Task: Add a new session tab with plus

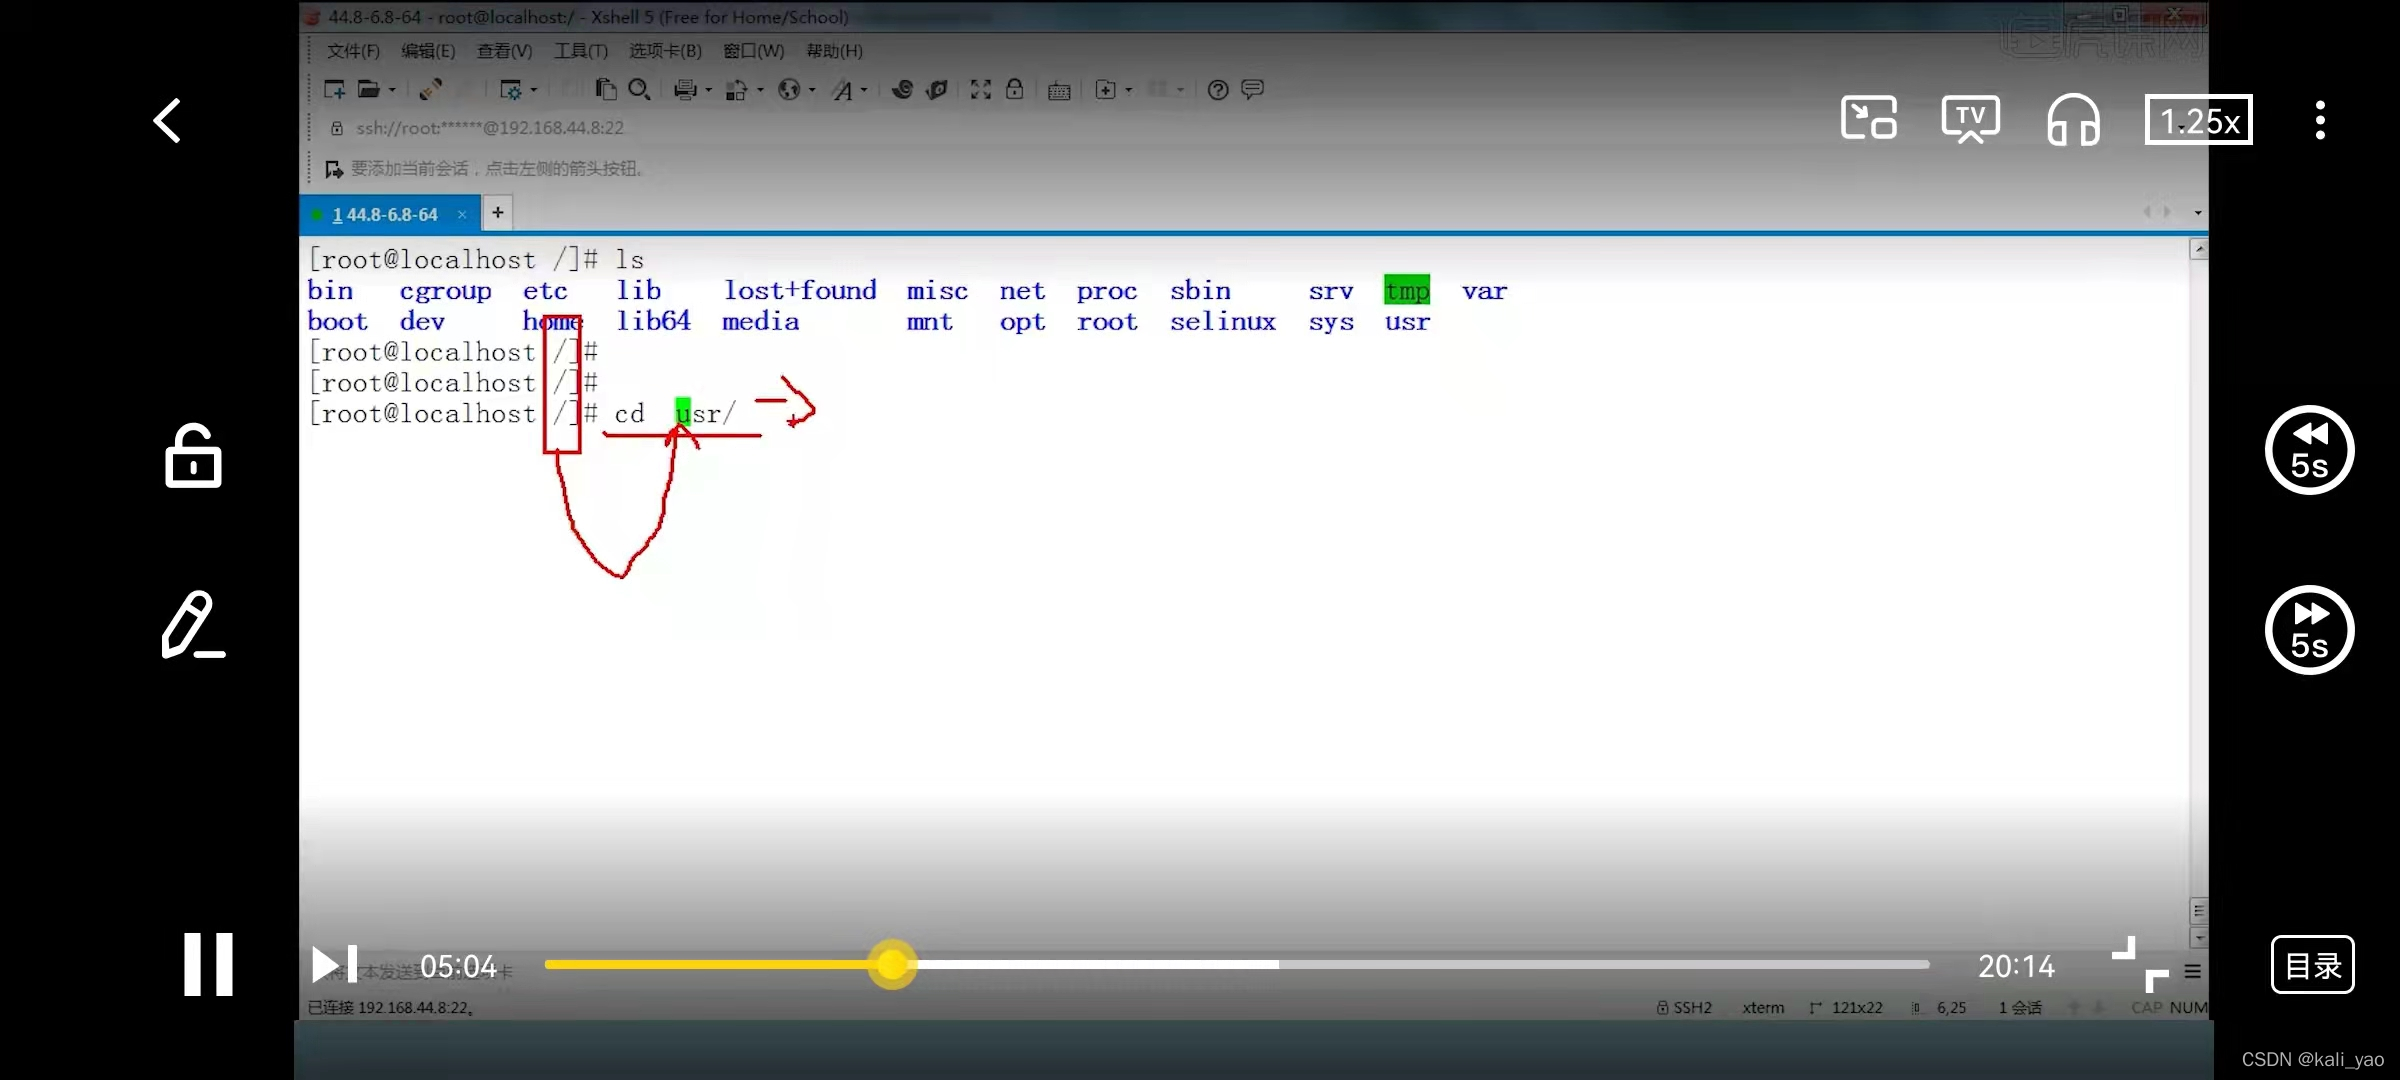Action: pos(497,212)
